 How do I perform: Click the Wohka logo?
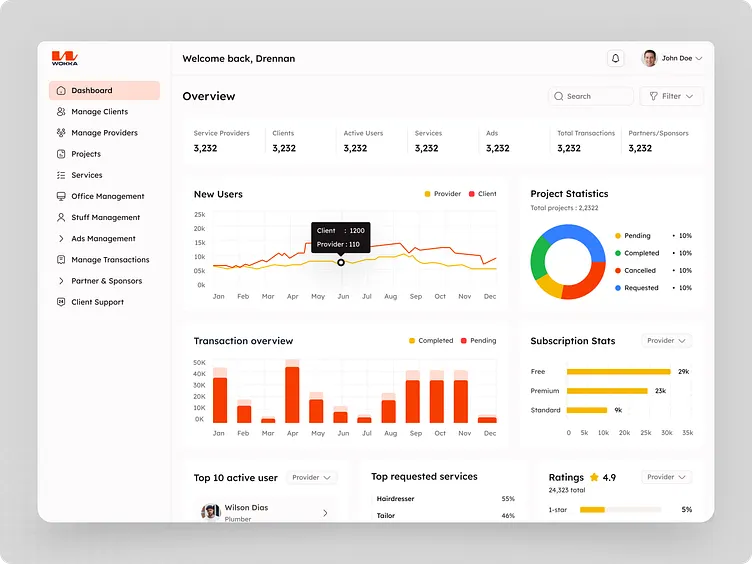tap(65, 58)
